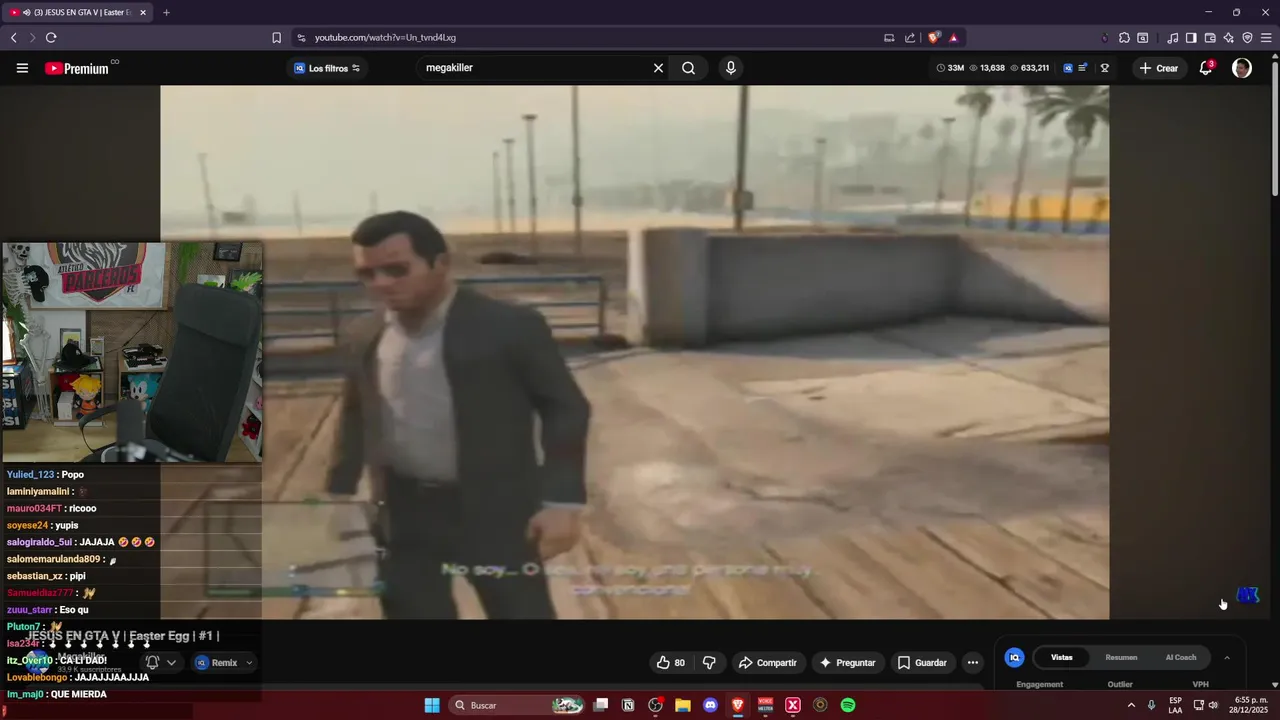Click the VPH label
This screenshot has width=1280, height=720.
[x=1200, y=684]
